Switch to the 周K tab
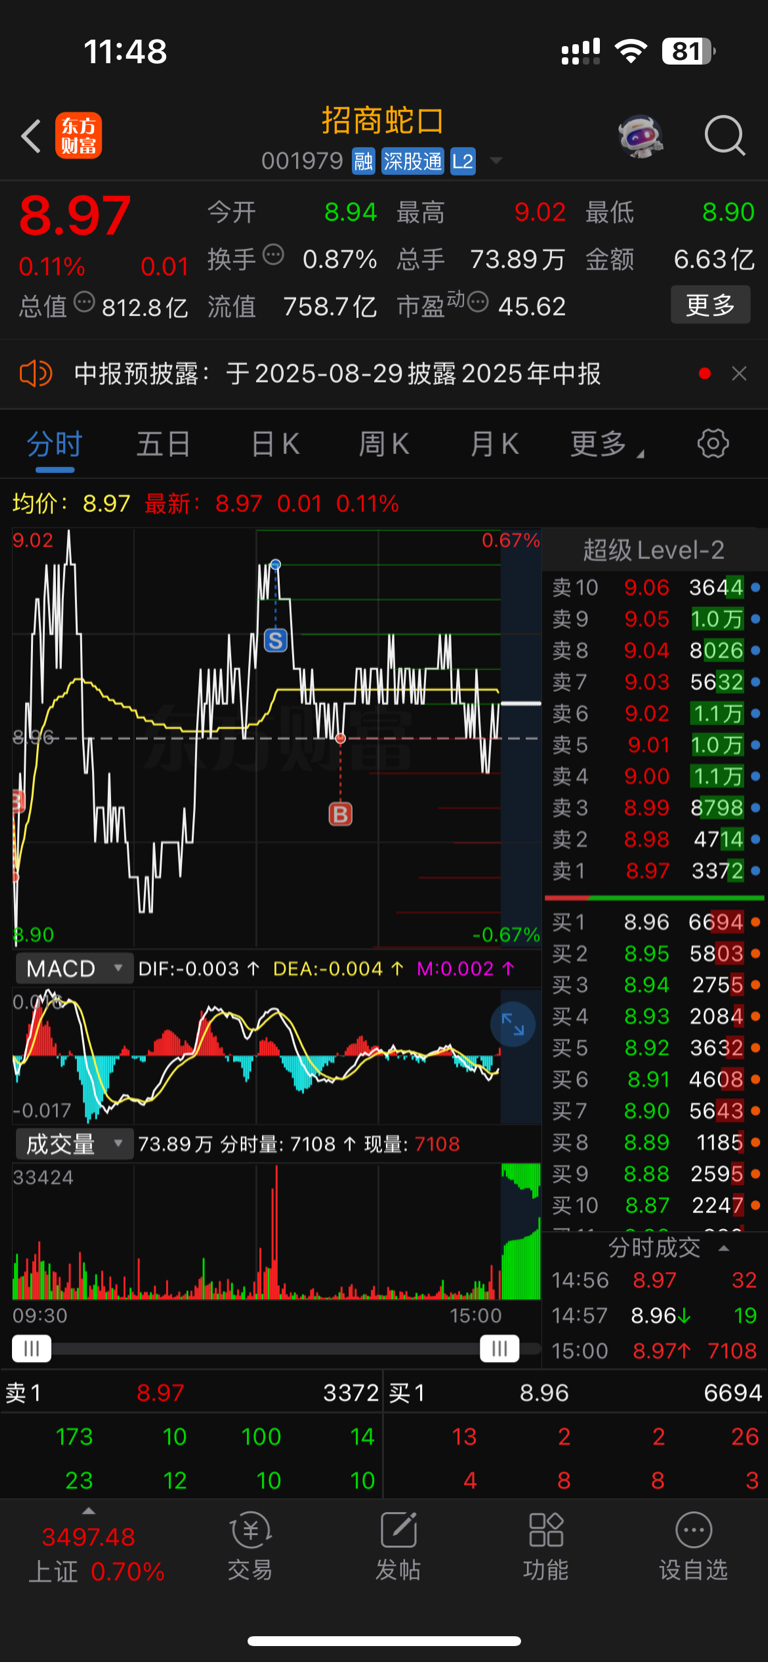The height and width of the screenshot is (1663, 768). coord(384,444)
